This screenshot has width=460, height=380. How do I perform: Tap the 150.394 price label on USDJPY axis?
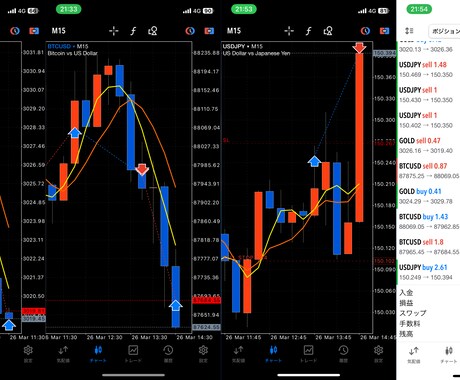point(384,53)
